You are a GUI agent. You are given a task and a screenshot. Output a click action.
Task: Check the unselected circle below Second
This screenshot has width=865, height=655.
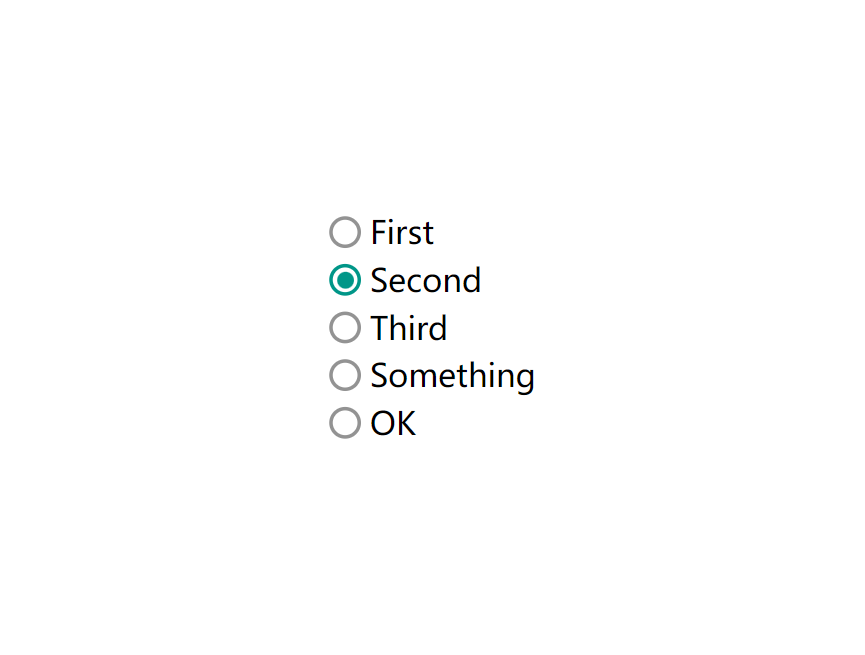point(345,328)
